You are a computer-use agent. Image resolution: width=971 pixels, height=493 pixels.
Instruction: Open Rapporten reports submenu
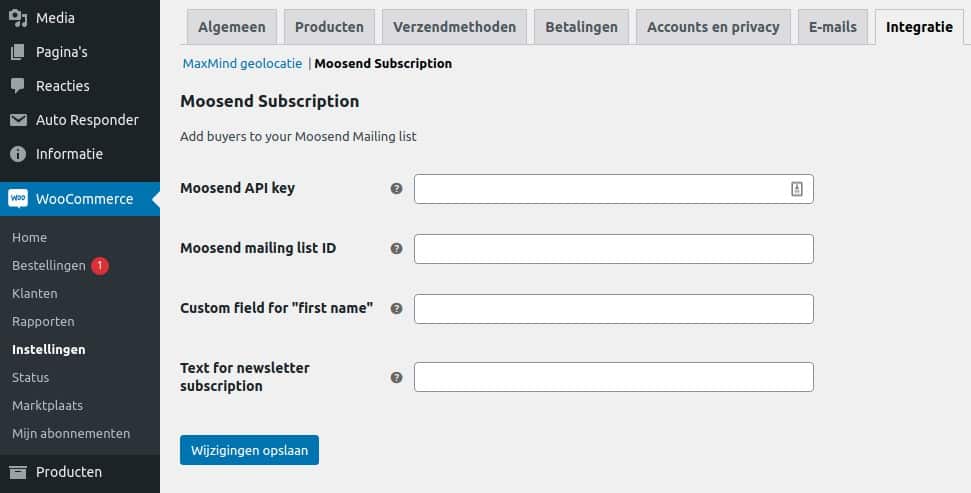[43, 321]
